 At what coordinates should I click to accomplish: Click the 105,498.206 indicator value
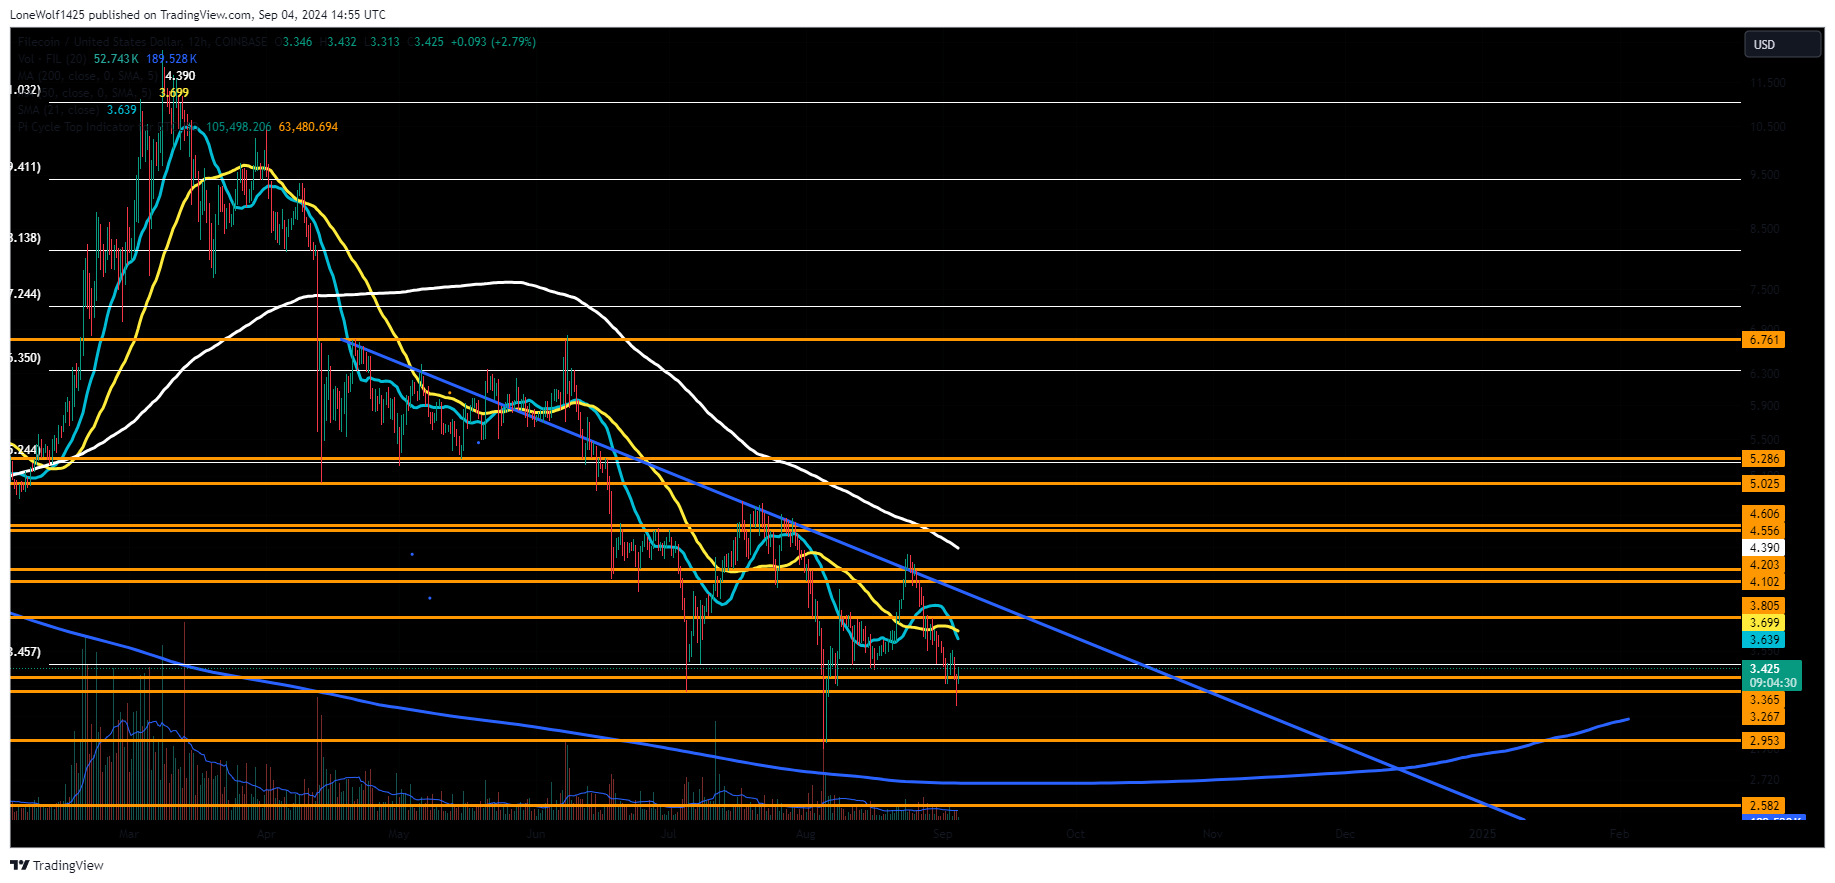click(x=239, y=127)
